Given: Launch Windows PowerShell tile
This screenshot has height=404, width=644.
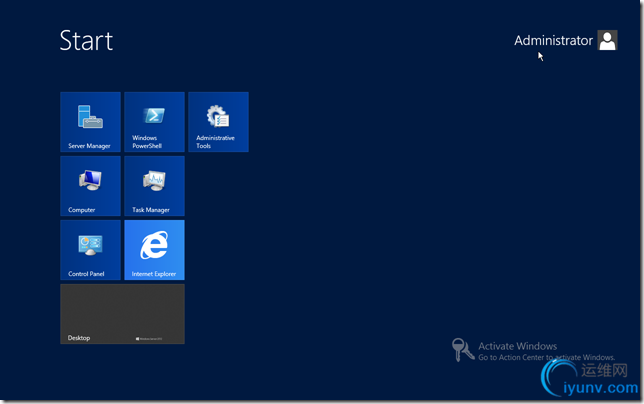Looking at the screenshot, I should pyautogui.click(x=154, y=122).
